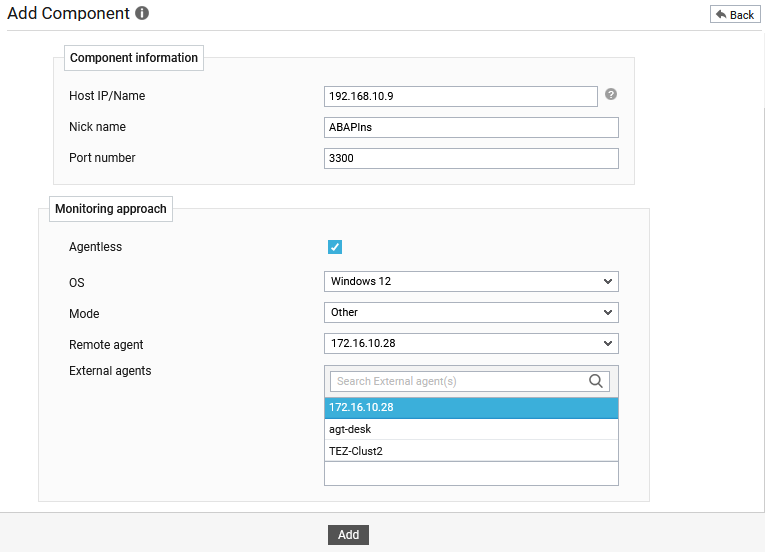Click the Back button

point(734,14)
